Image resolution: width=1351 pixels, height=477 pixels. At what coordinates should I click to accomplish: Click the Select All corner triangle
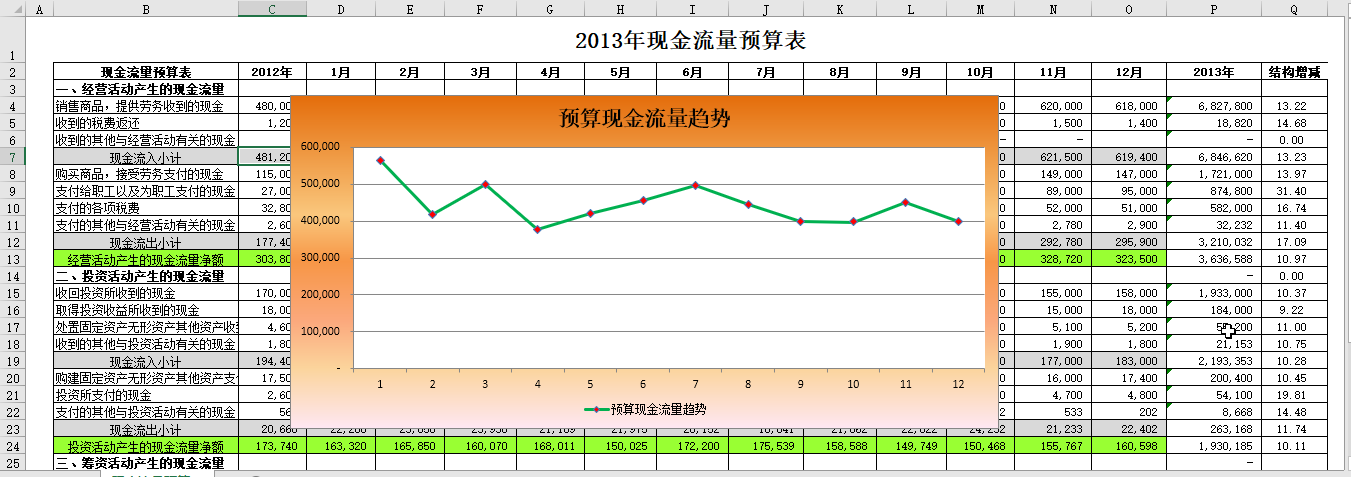(x=11, y=9)
